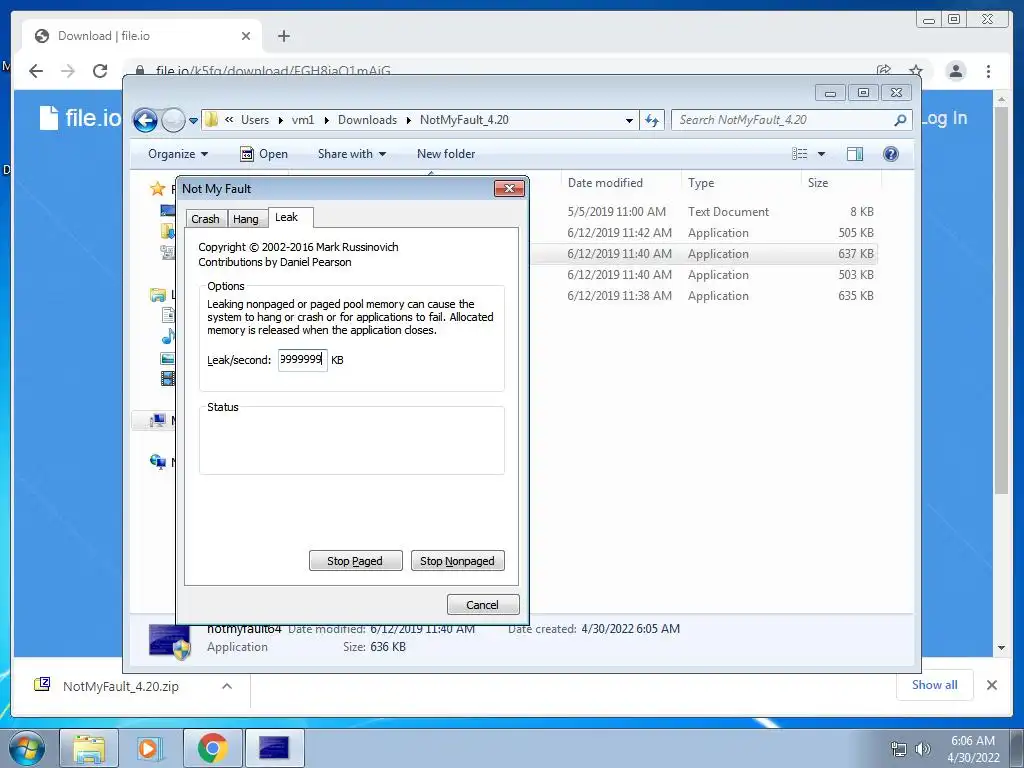Viewport: 1024px width, 768px height.
Task: Sort by Type column header
Action: (x=701, y=183)
